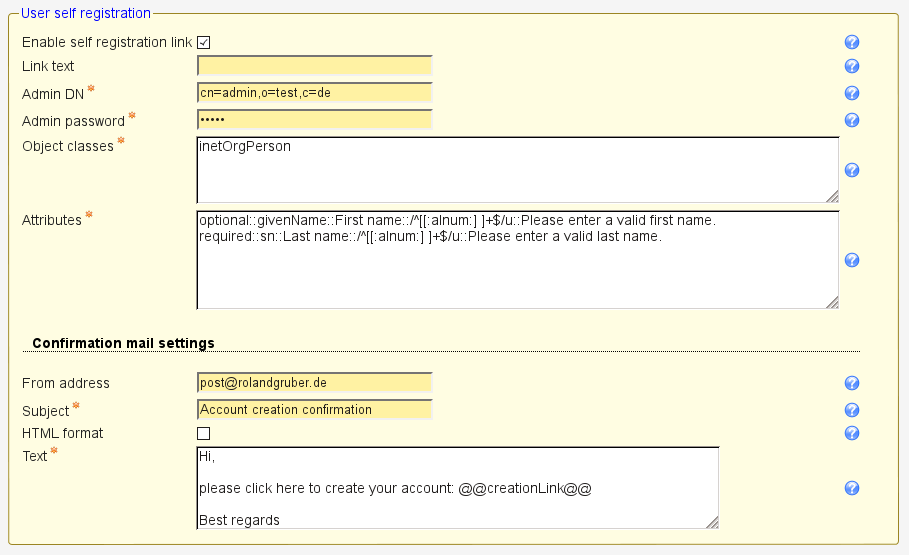
Task: Focus the Admin DN input field
Action: coord(315,93)
